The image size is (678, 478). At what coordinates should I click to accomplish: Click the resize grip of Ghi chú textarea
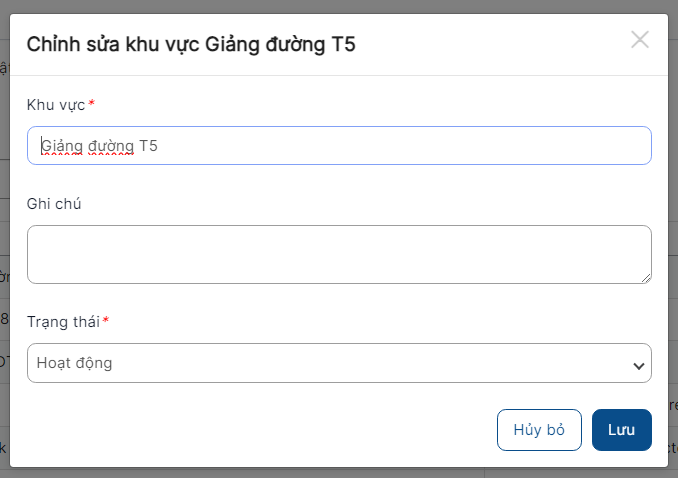pyautogui.click(x=646, y=279)
